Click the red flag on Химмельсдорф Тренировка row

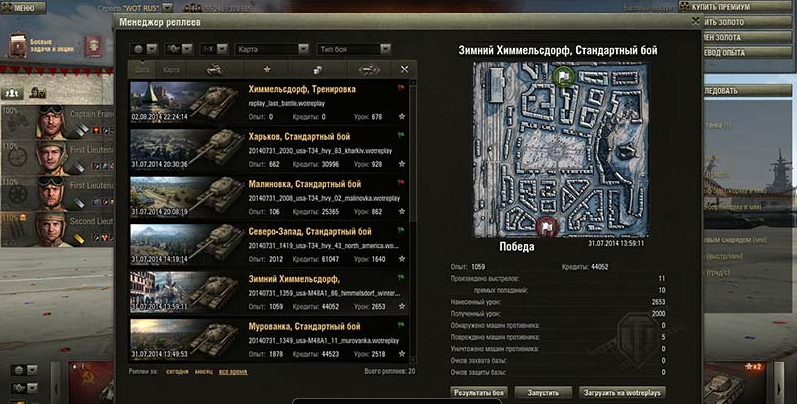pos(401,88)
